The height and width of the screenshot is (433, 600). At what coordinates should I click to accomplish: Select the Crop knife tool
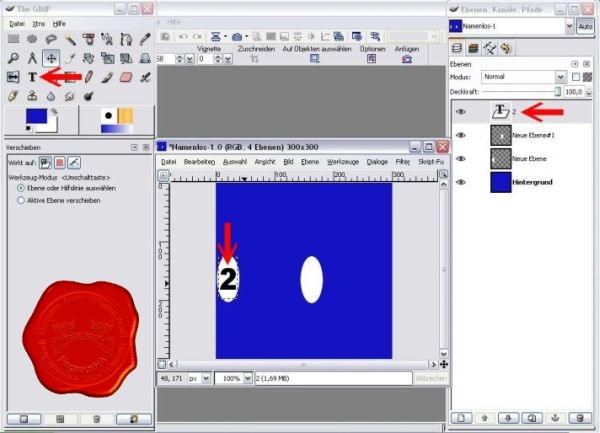coord(70,58)
